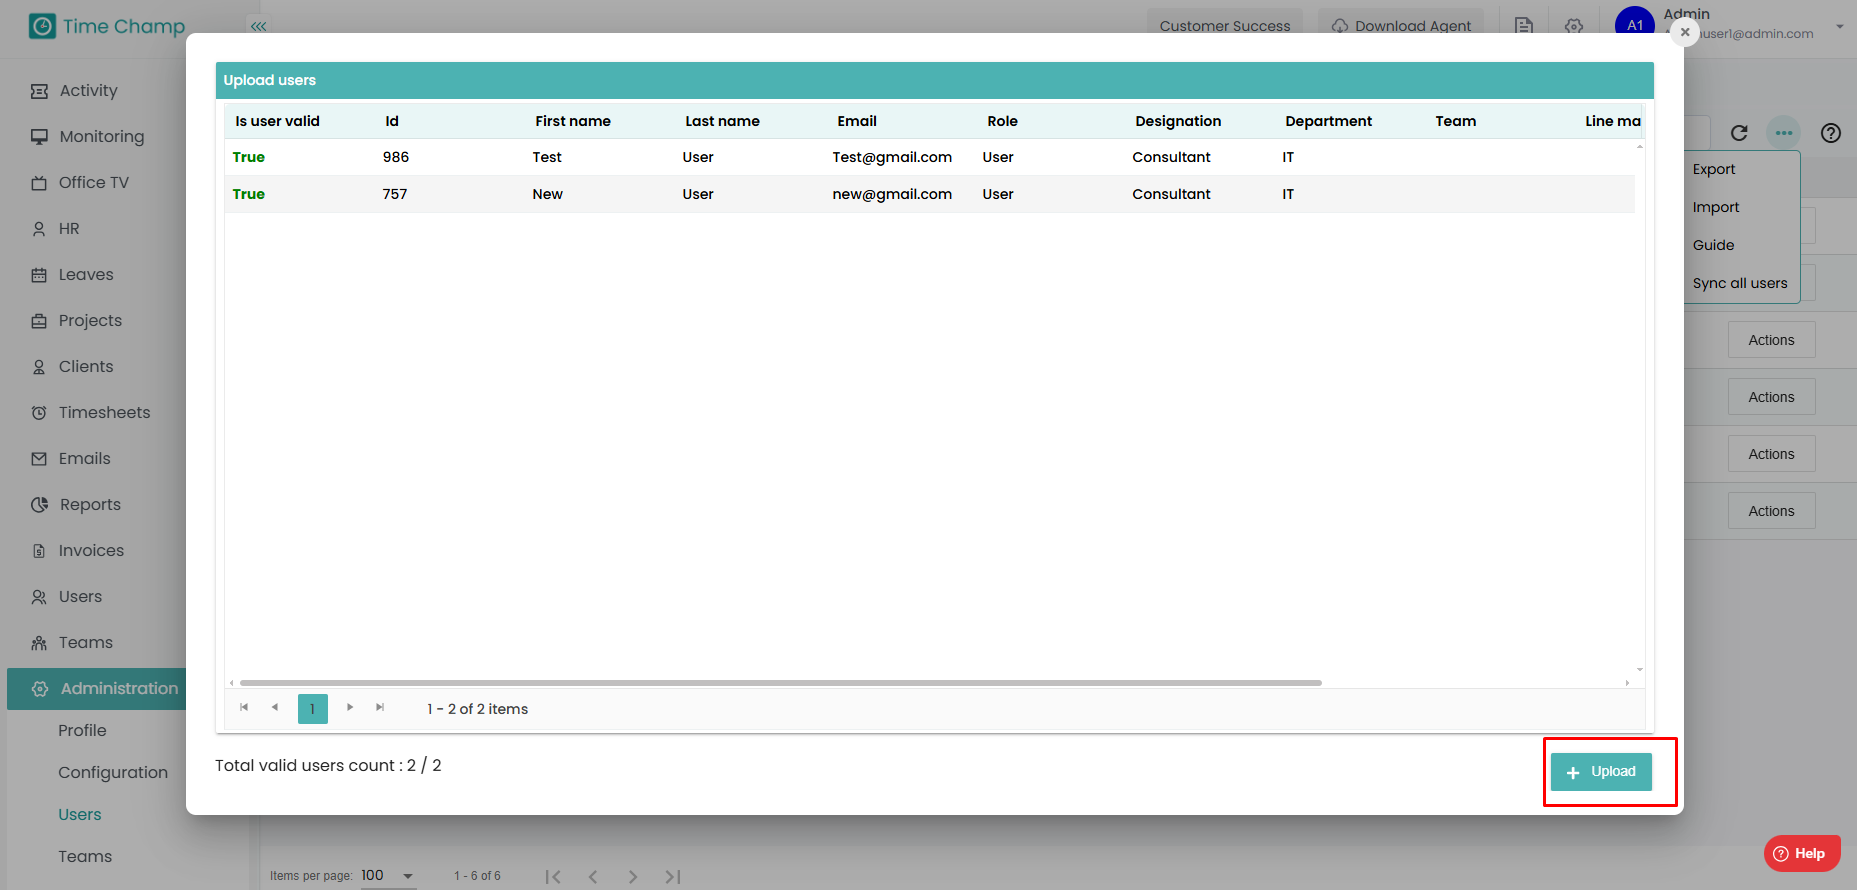Click the refresh icon in toolbar
1857x890 pixels.
click(1739, 133)
